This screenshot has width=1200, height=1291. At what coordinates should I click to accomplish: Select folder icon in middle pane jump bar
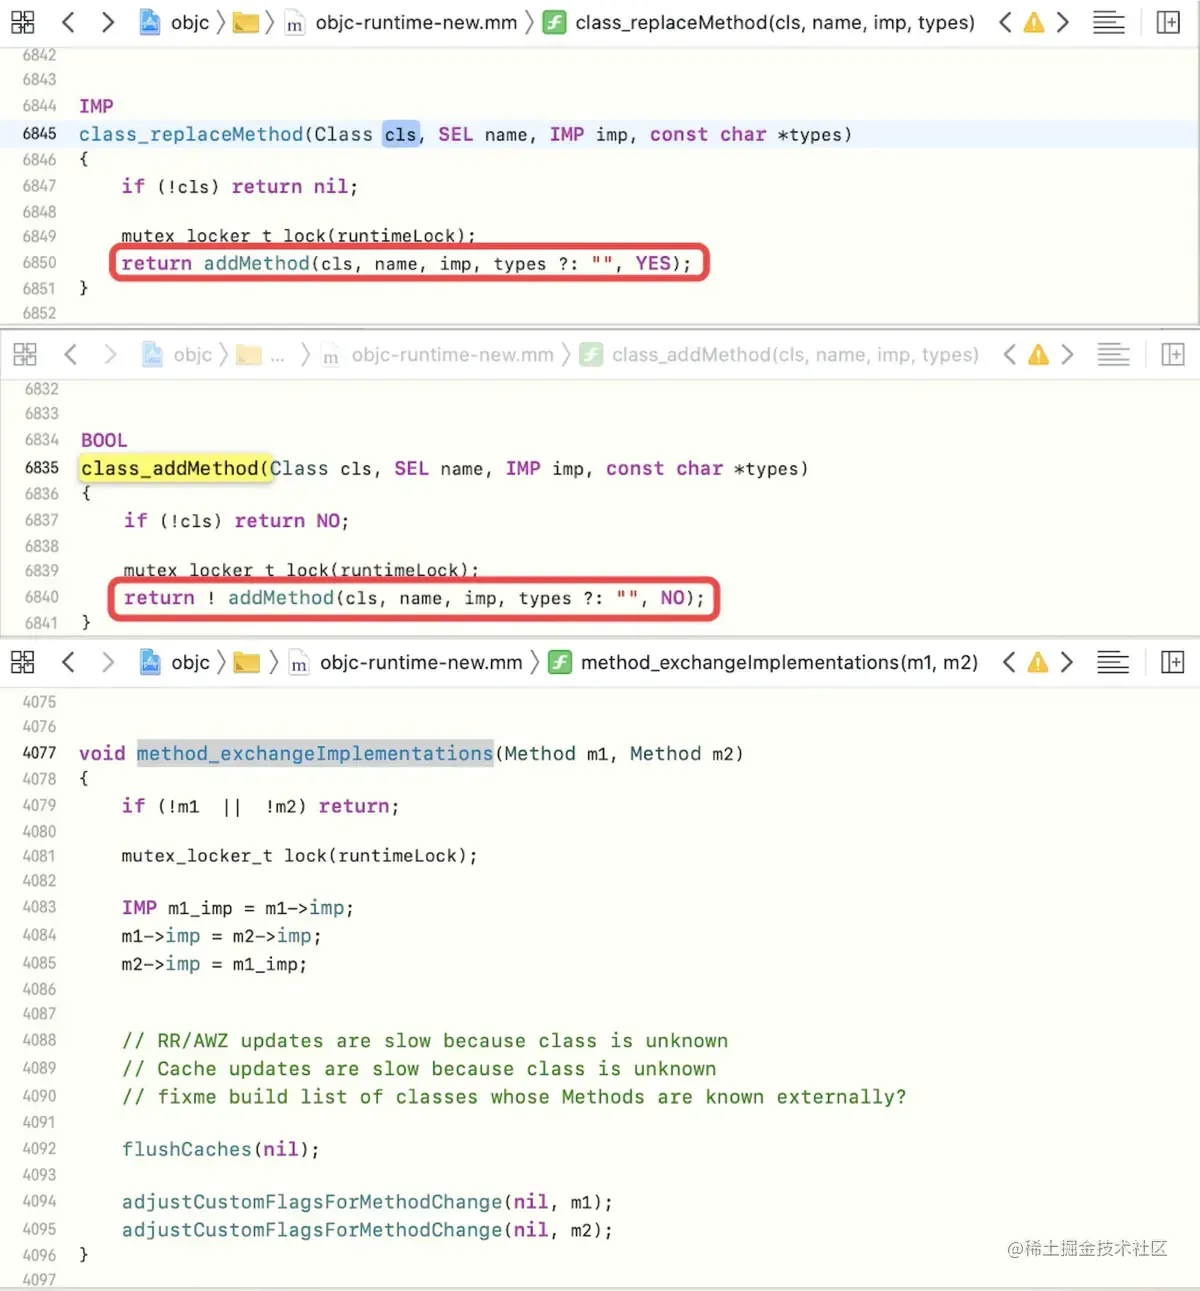tap(249, 354)
